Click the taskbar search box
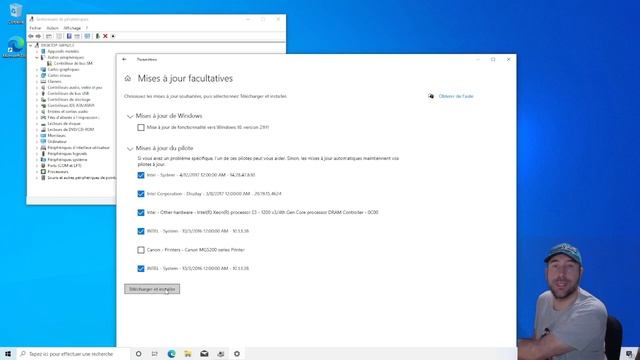Viewport: 640px width, 360px height. click(x=73, y=354)
